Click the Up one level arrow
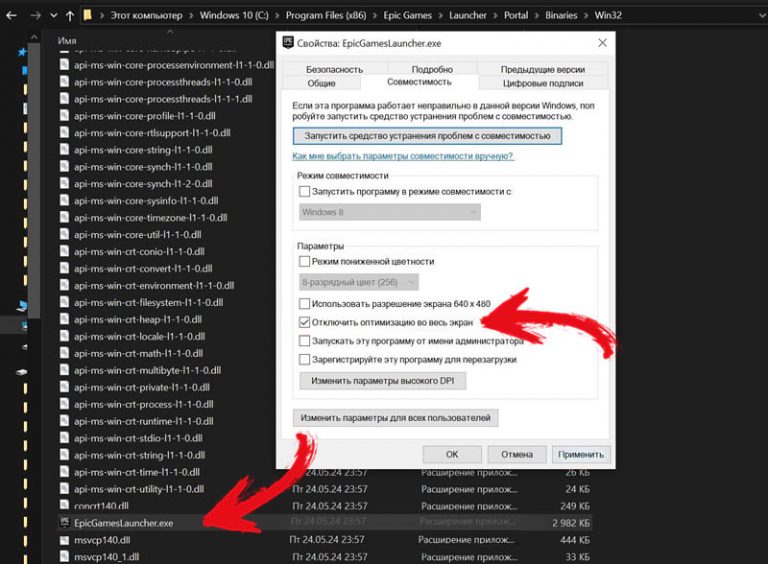 69,16
